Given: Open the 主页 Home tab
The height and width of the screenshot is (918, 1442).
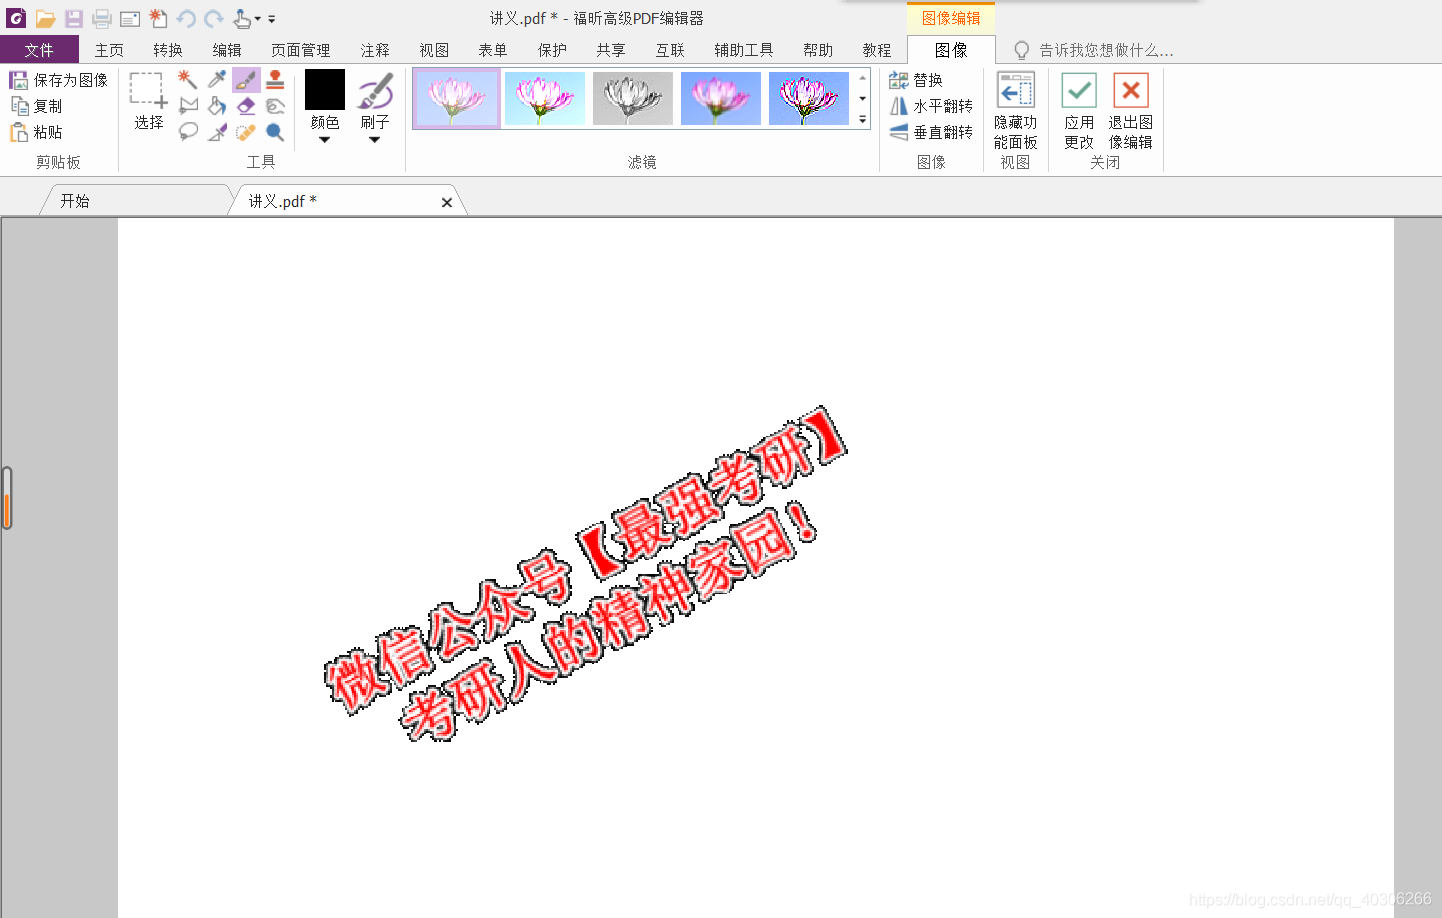Looking at the screenshot, I should 109,50.
